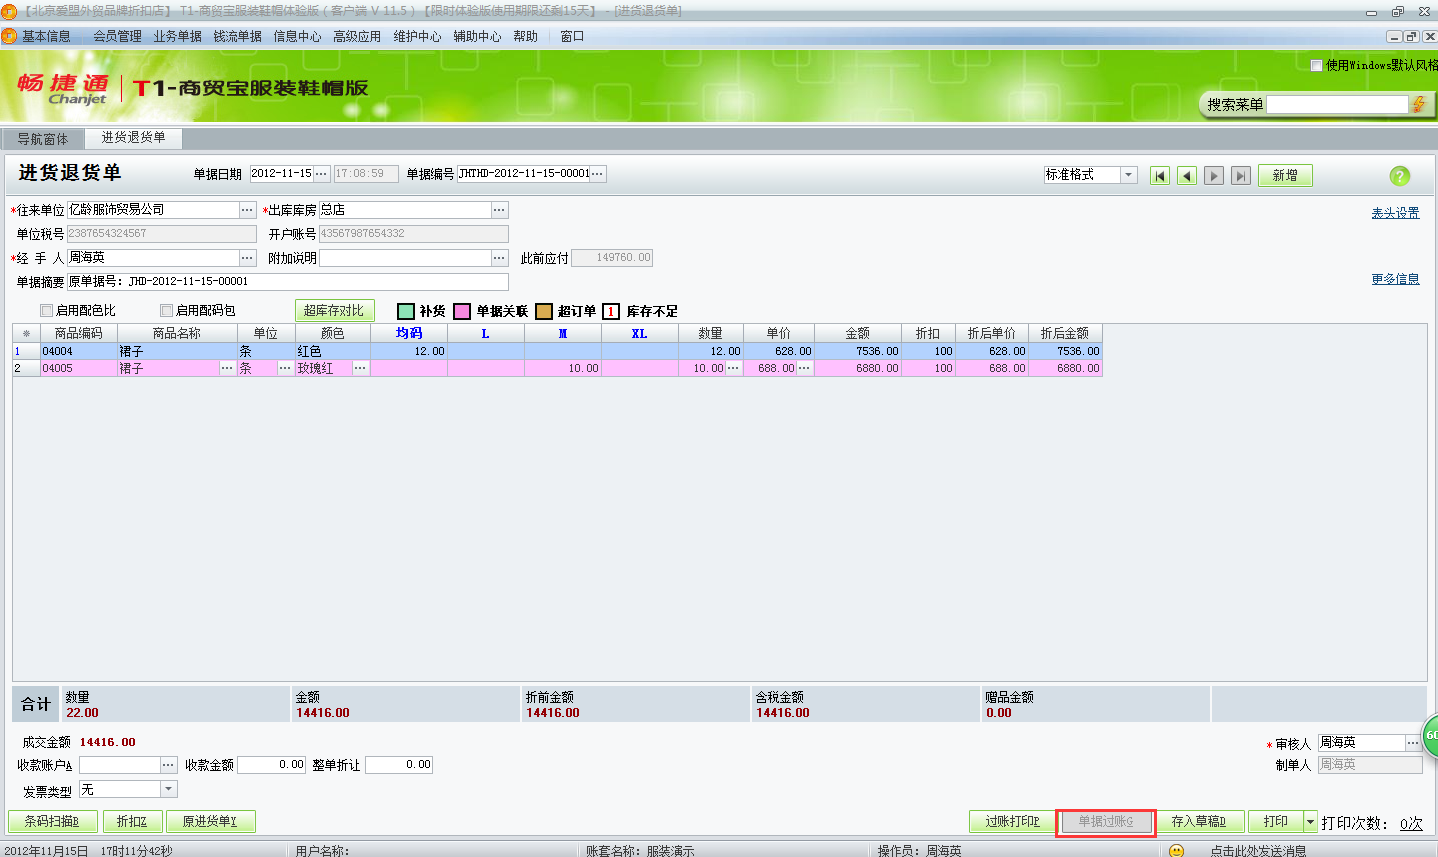Open 收款账户 lookup ellipsis button
Viewport: 1438px width, 857px height.
tap(169, 765)
